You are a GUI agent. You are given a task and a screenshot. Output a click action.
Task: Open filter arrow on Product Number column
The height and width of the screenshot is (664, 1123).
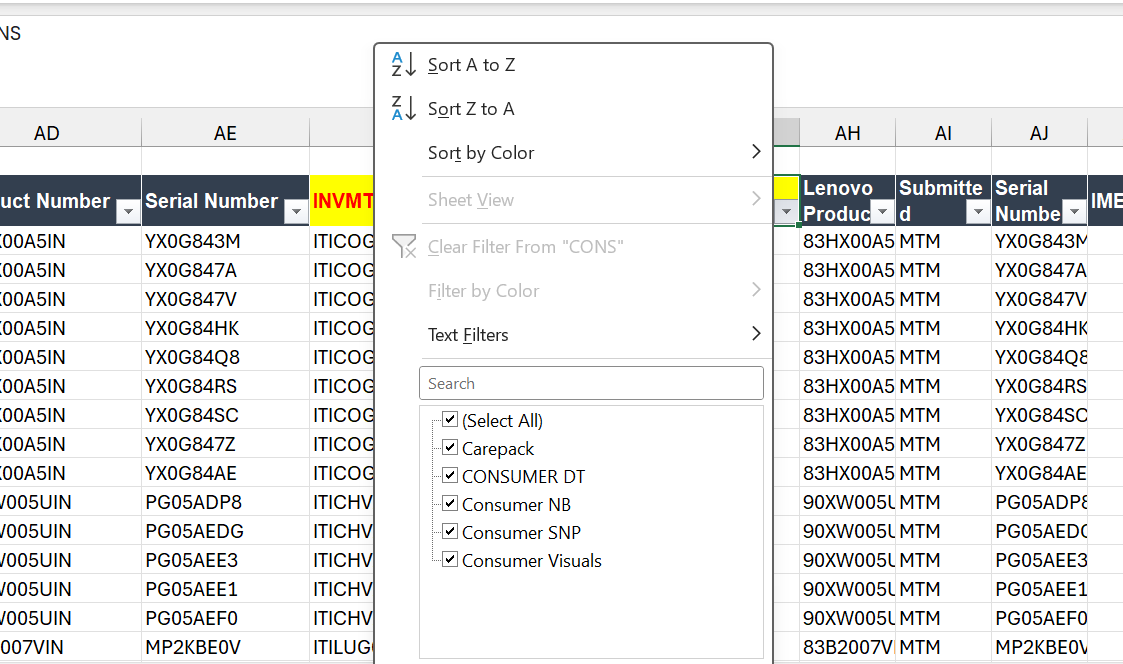pos(127,212)
